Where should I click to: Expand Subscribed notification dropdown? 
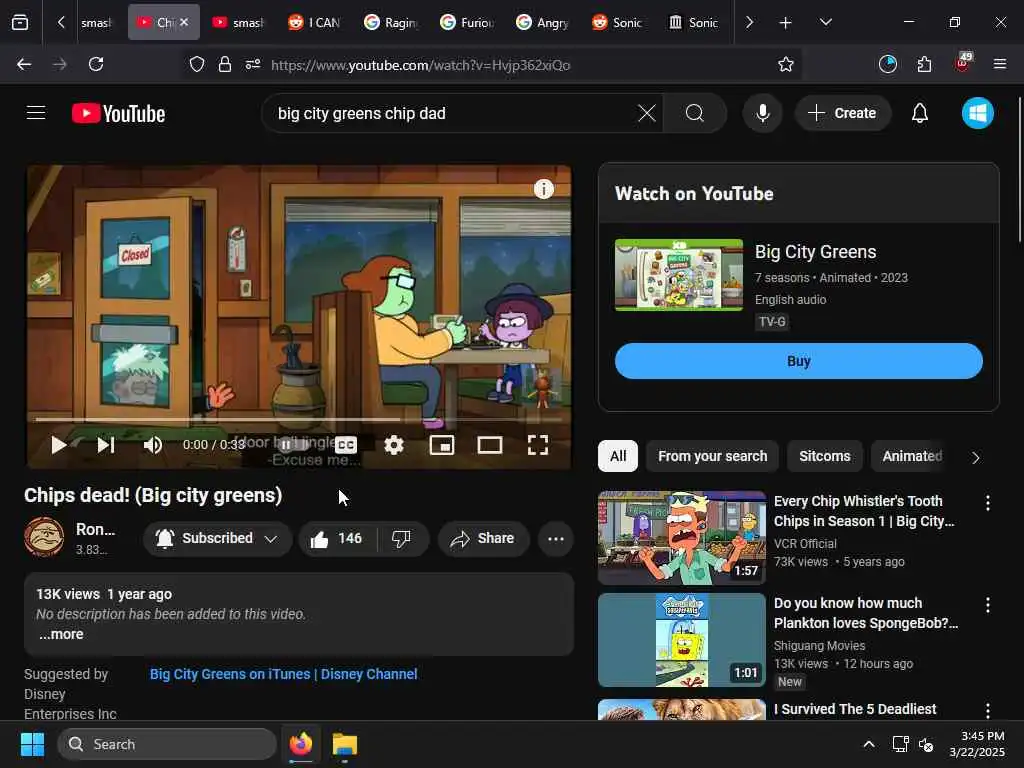tap(217, 539)
